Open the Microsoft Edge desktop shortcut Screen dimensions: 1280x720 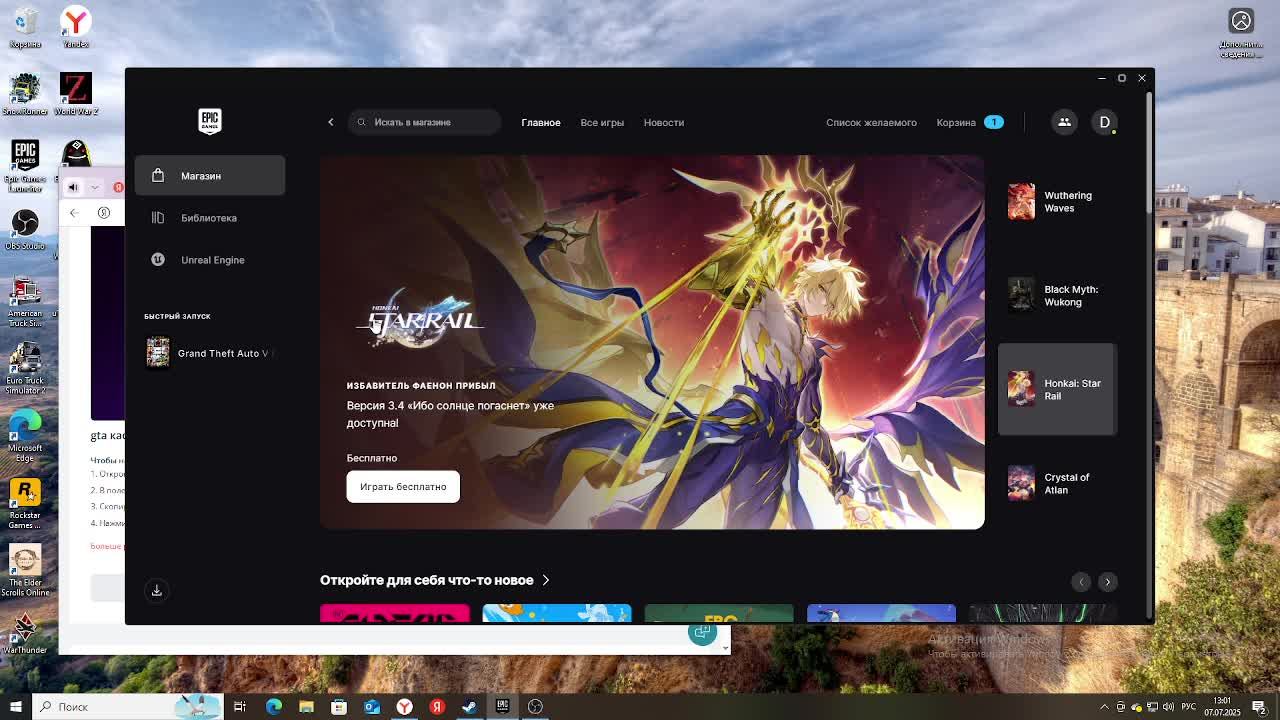[x=25, y=436]
